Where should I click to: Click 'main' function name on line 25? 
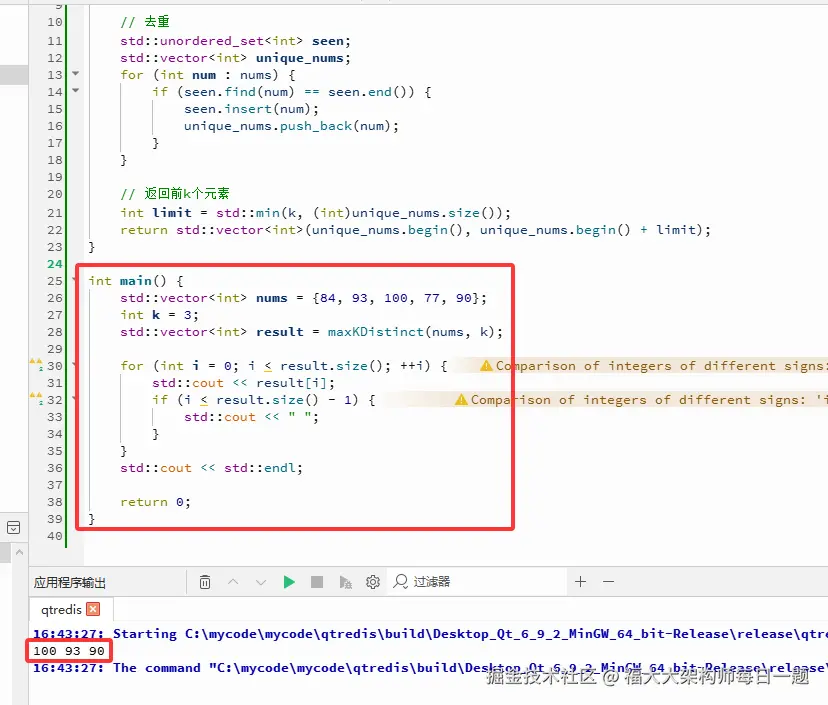point(136,280)
